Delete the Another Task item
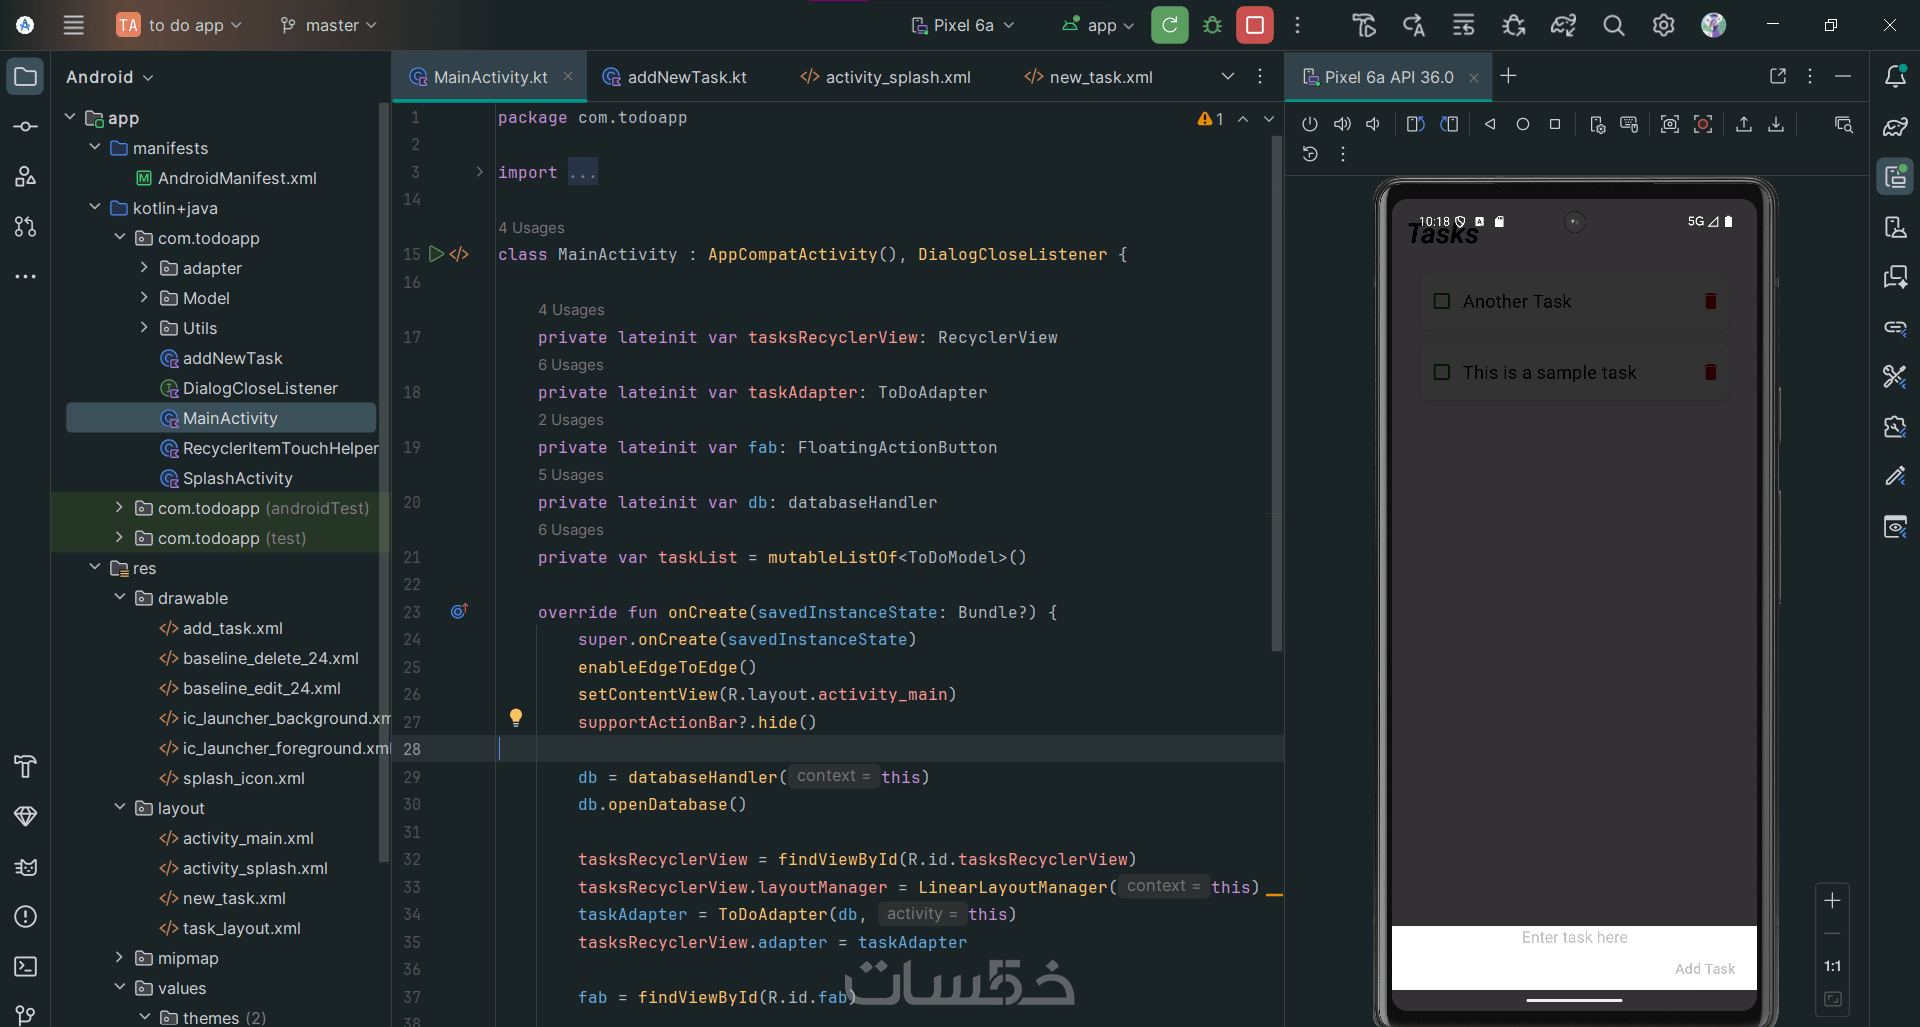Viewport: 1920px width, 1027px height. coord(1710,301)
